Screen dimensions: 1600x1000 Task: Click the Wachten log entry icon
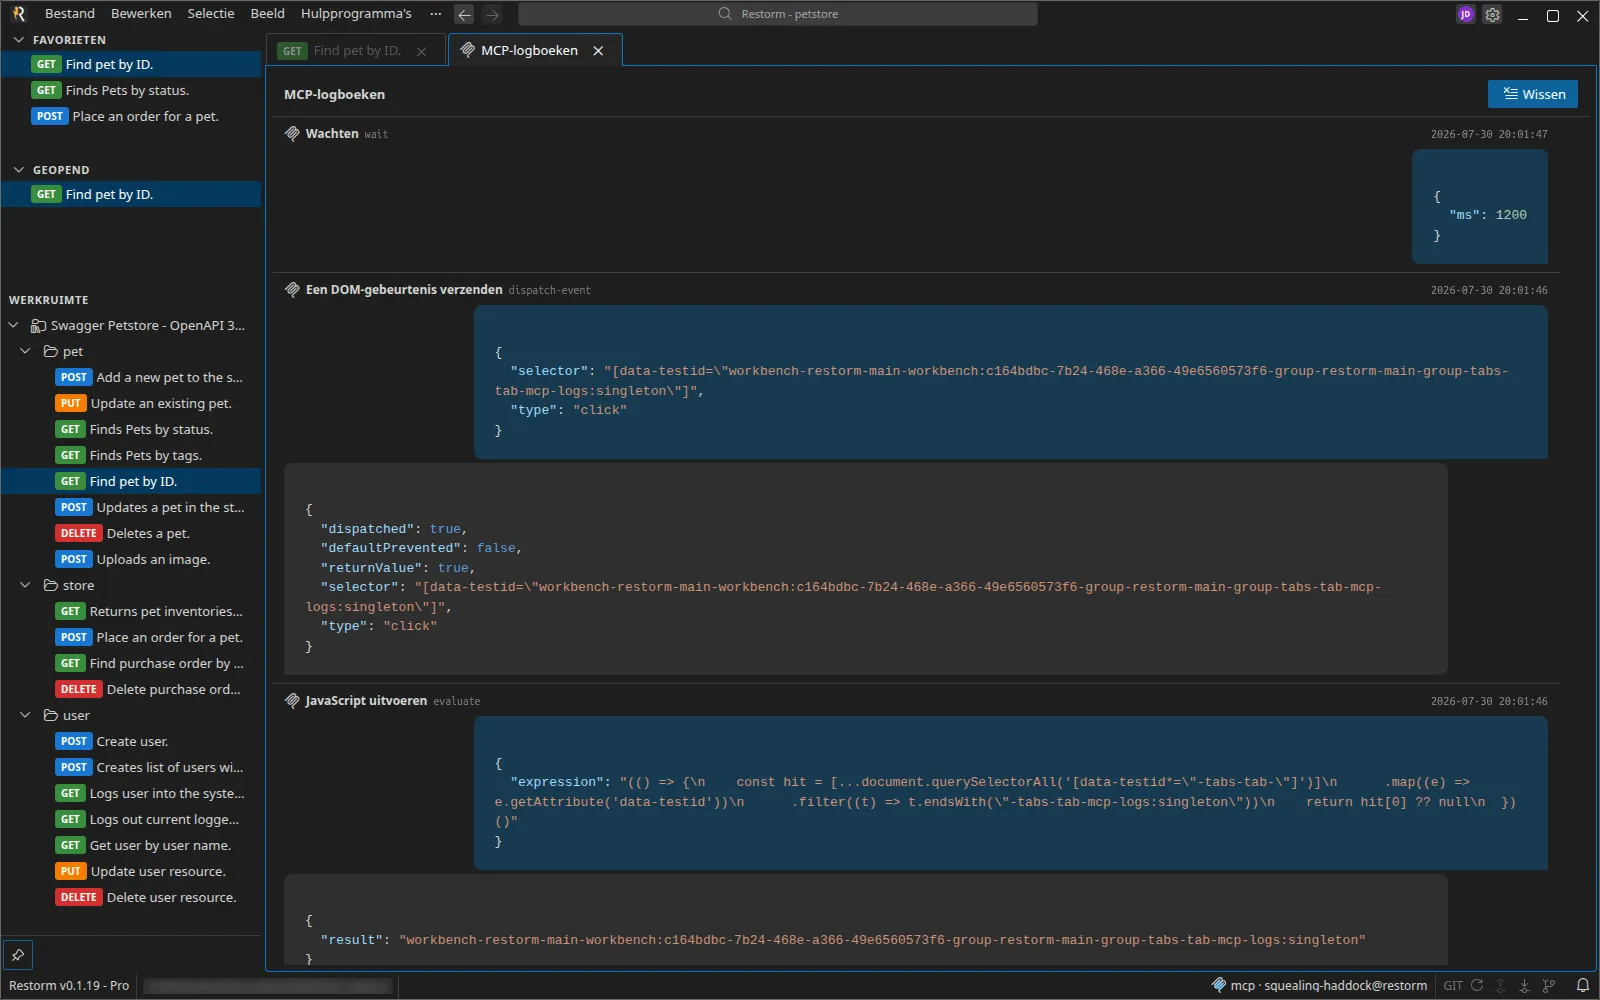pyautogui.click(x=292, y=134)
